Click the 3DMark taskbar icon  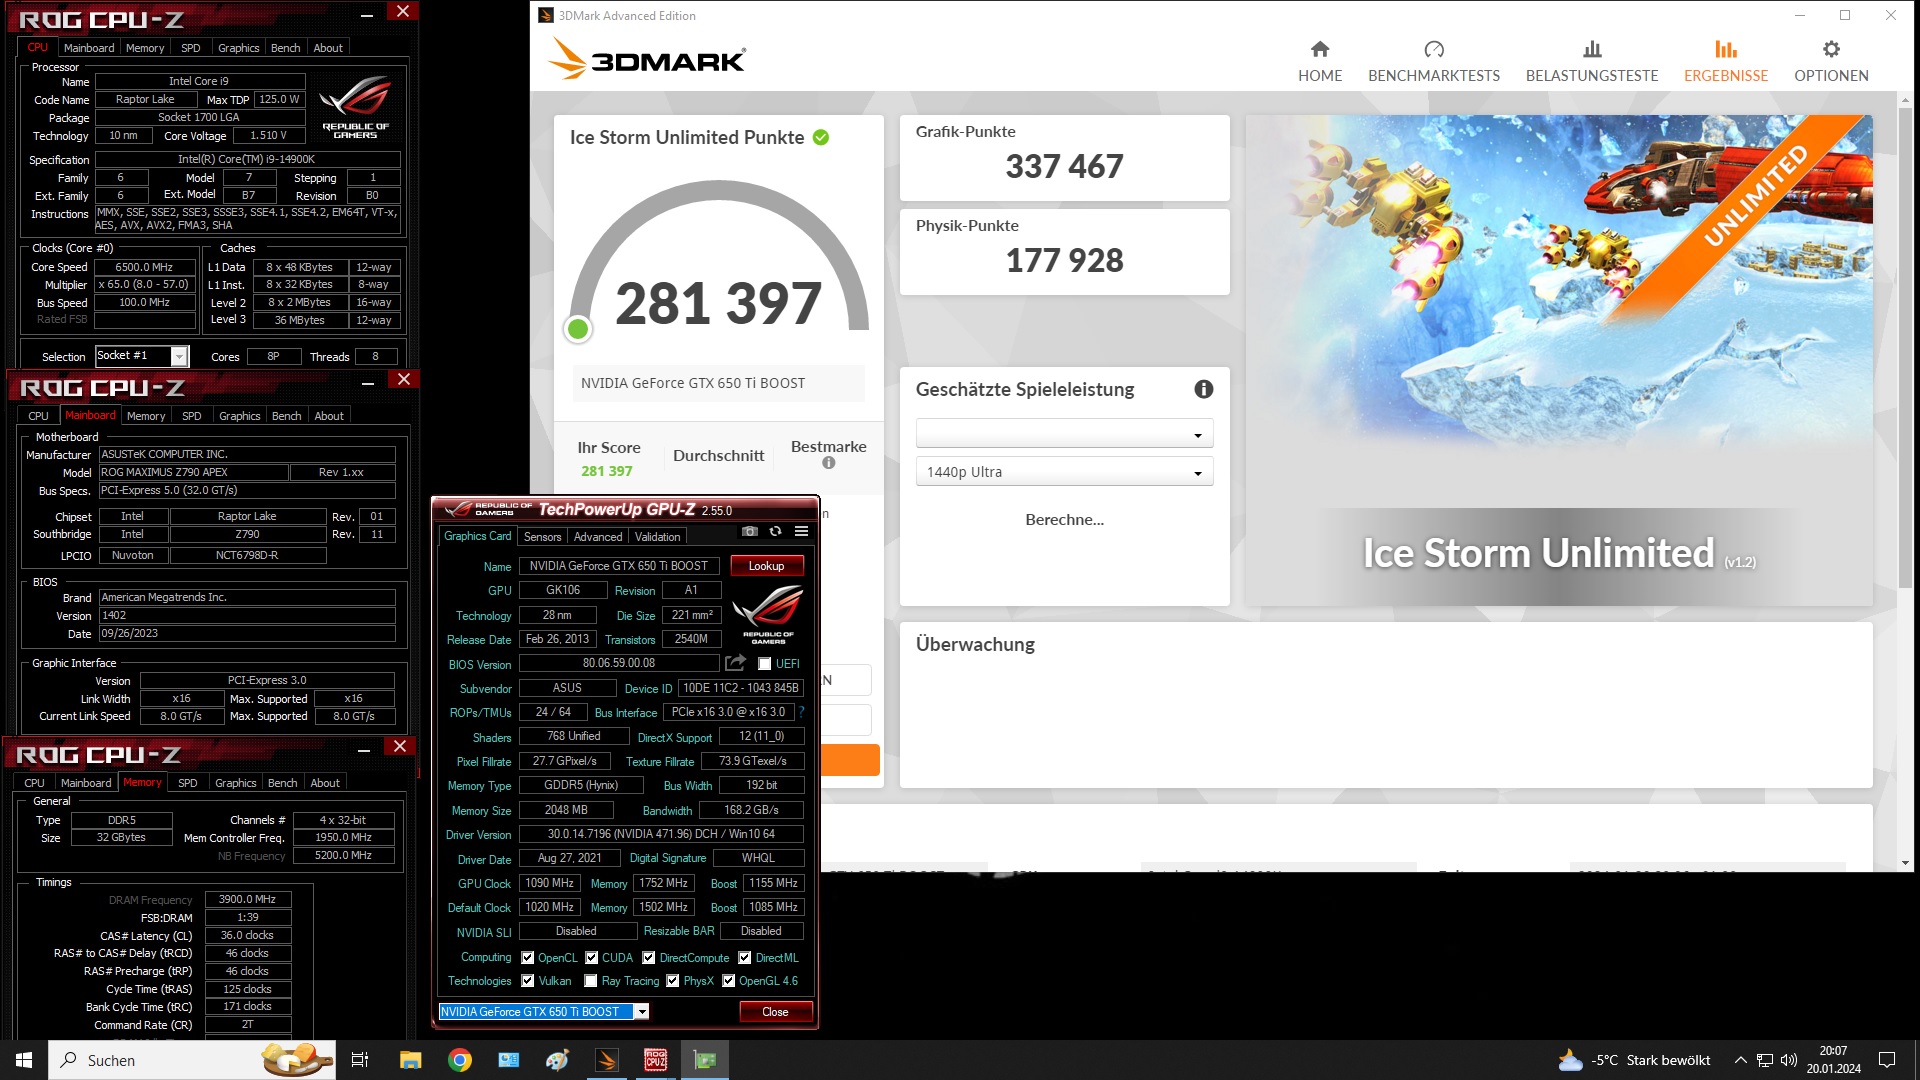[x=607, y=1060]
